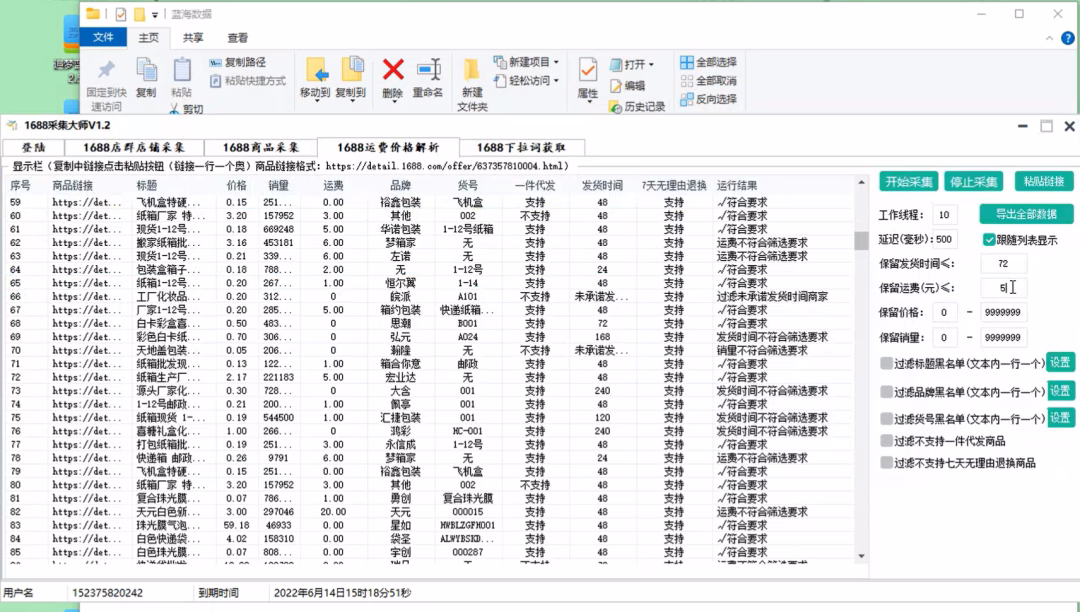The width and height of the screenshot is (1080, 612).
Task: Click the Select All (全部选择) icon
Action: tap(687, 62)
